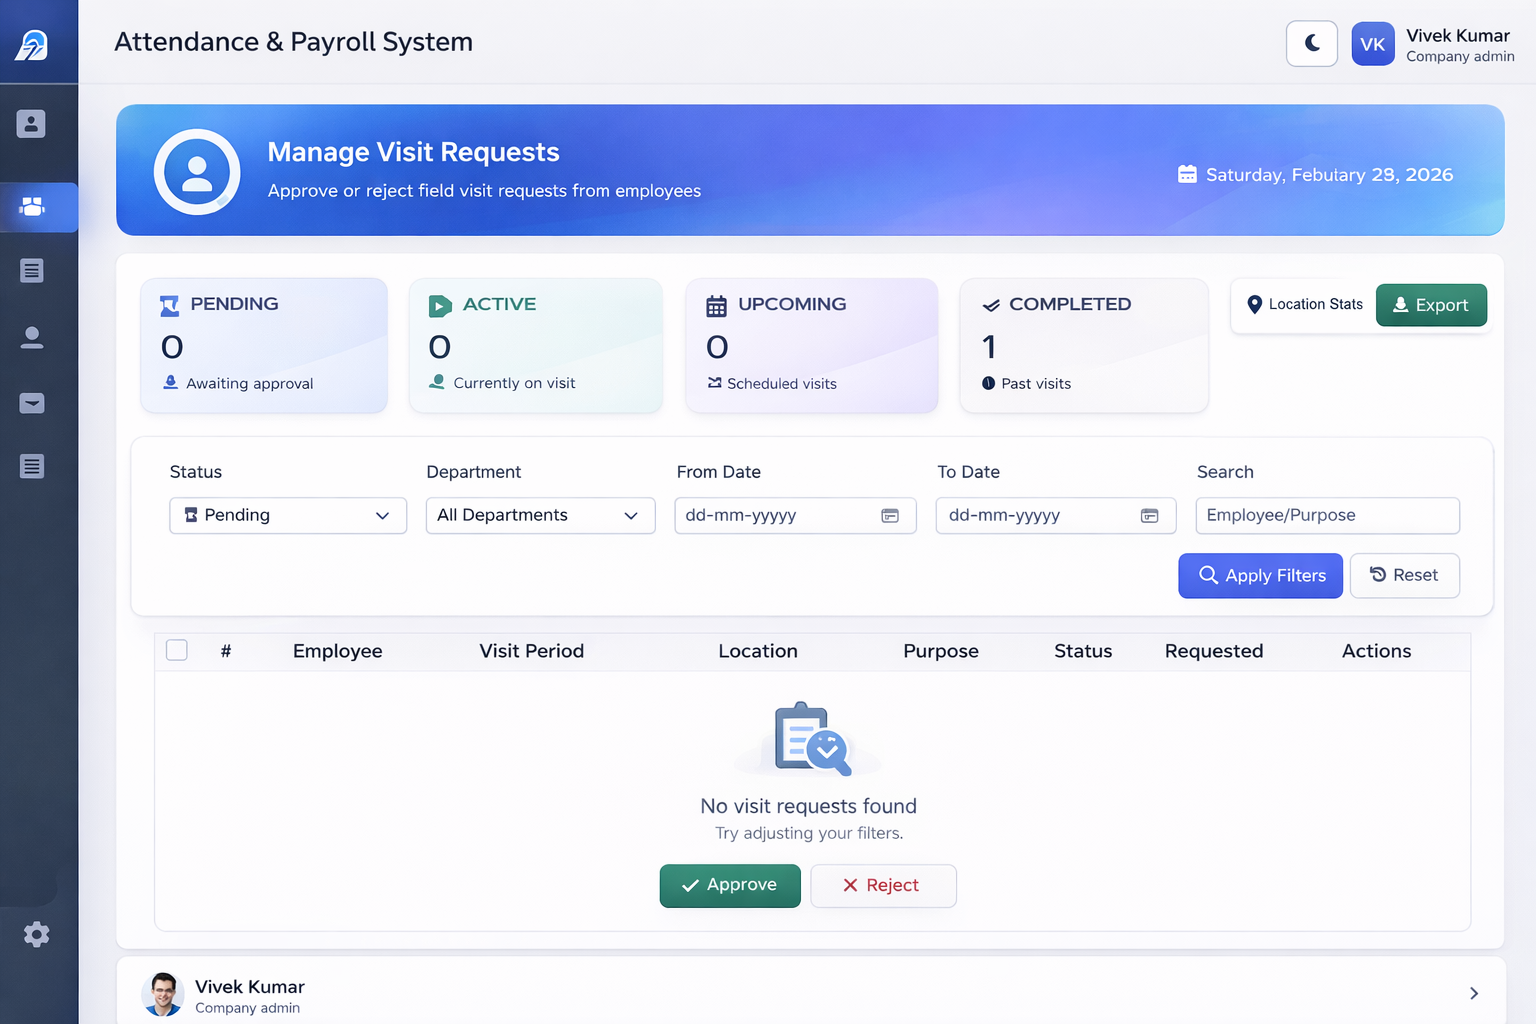Click the Purpose column header
This screenshot has height=1024, width=1536.
[x=941, y=651]
